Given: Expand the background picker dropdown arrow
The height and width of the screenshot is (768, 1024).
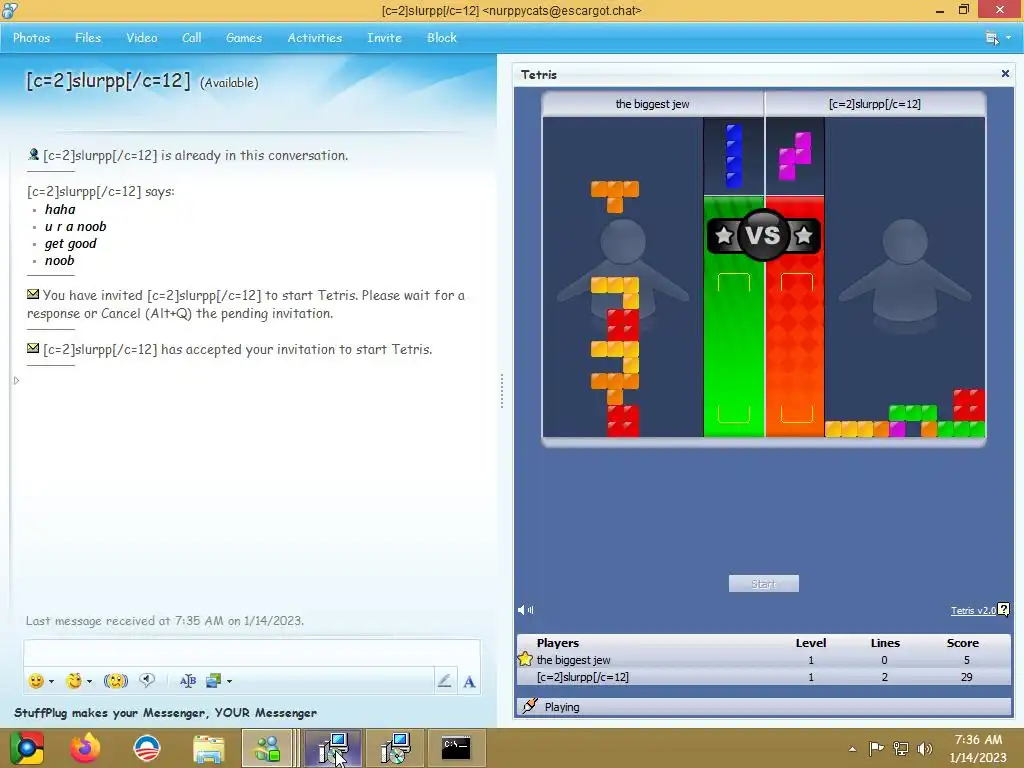Looking at the screenshot, I should (229, 682).
